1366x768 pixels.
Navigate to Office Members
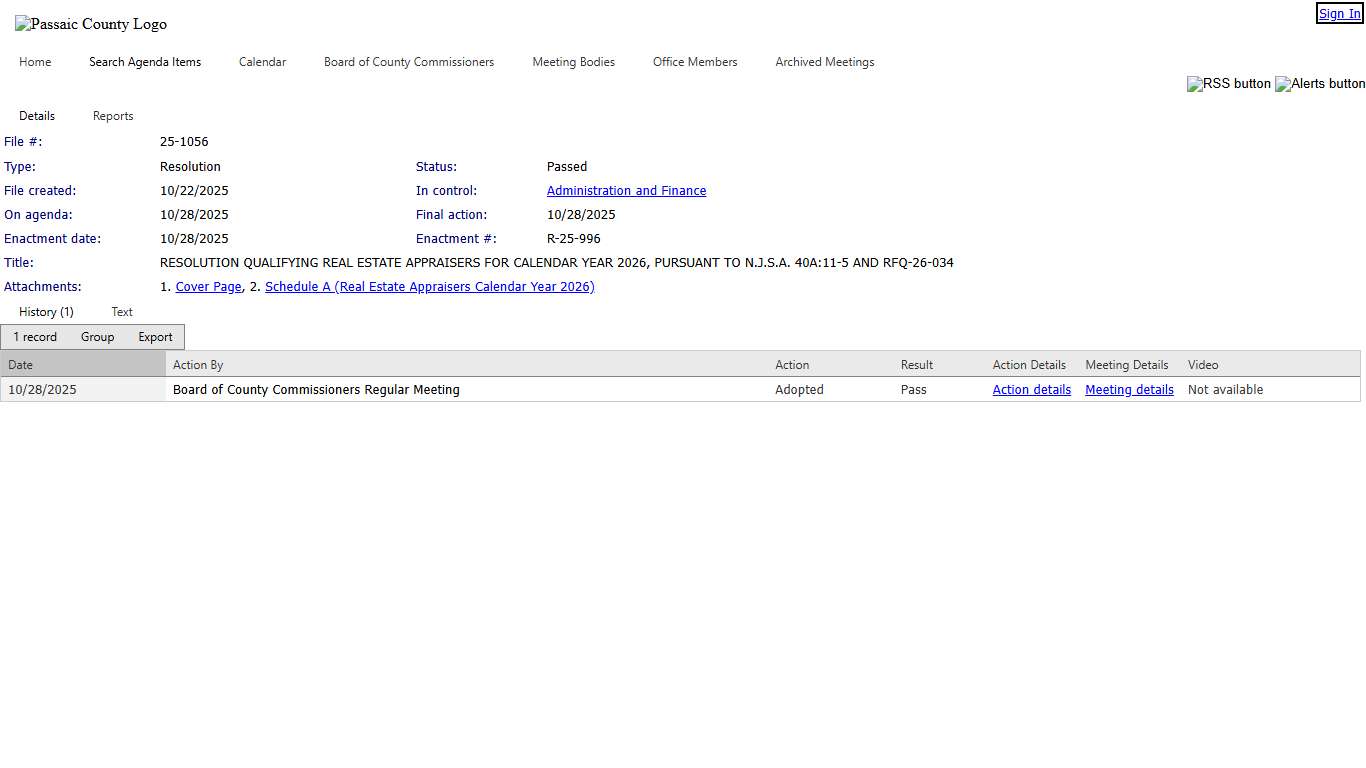tap(695, 62)
